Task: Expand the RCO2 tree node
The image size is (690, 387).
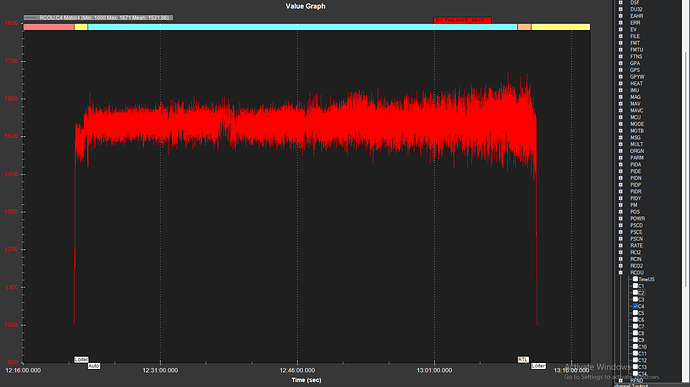Action: click(x=620, y=266)
